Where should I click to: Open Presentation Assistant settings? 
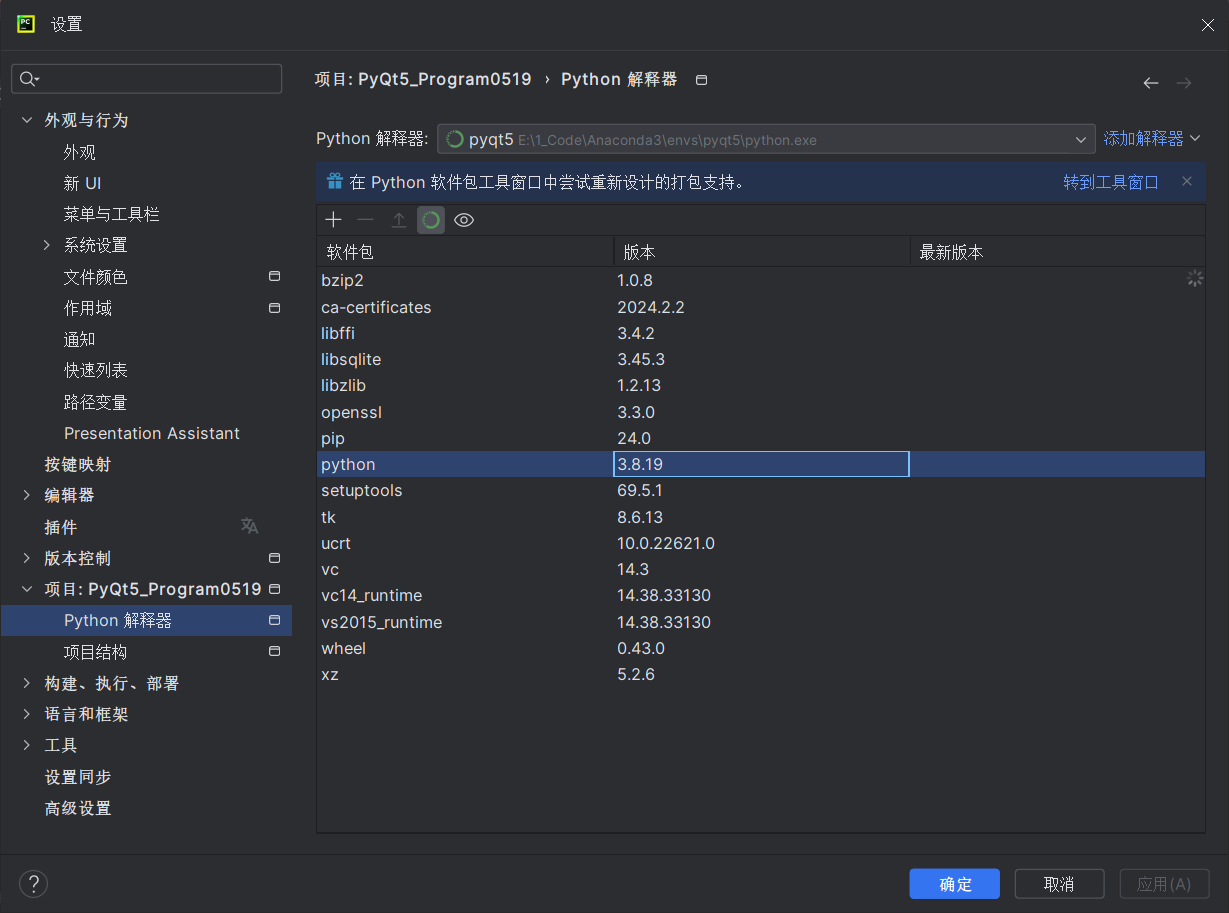(x=152, y=433)
